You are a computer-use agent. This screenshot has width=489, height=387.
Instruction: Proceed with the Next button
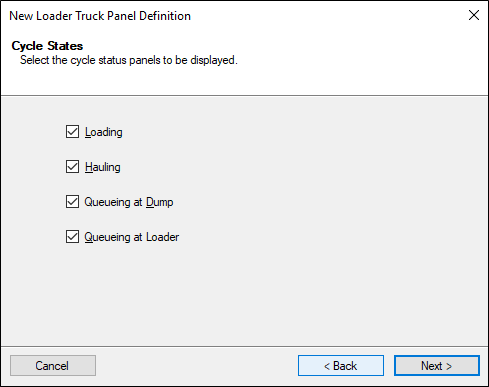pyautogui.click(x=437, y=366)
